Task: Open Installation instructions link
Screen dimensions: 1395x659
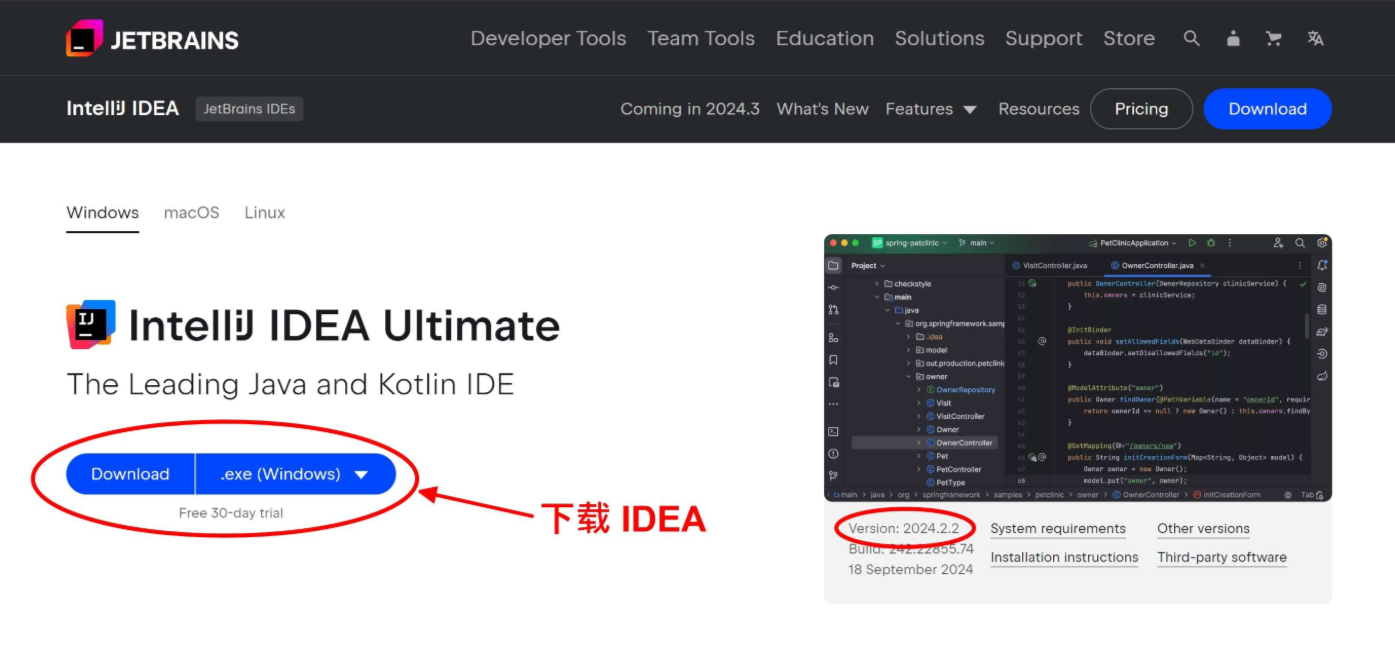Action: point(1064,558)
